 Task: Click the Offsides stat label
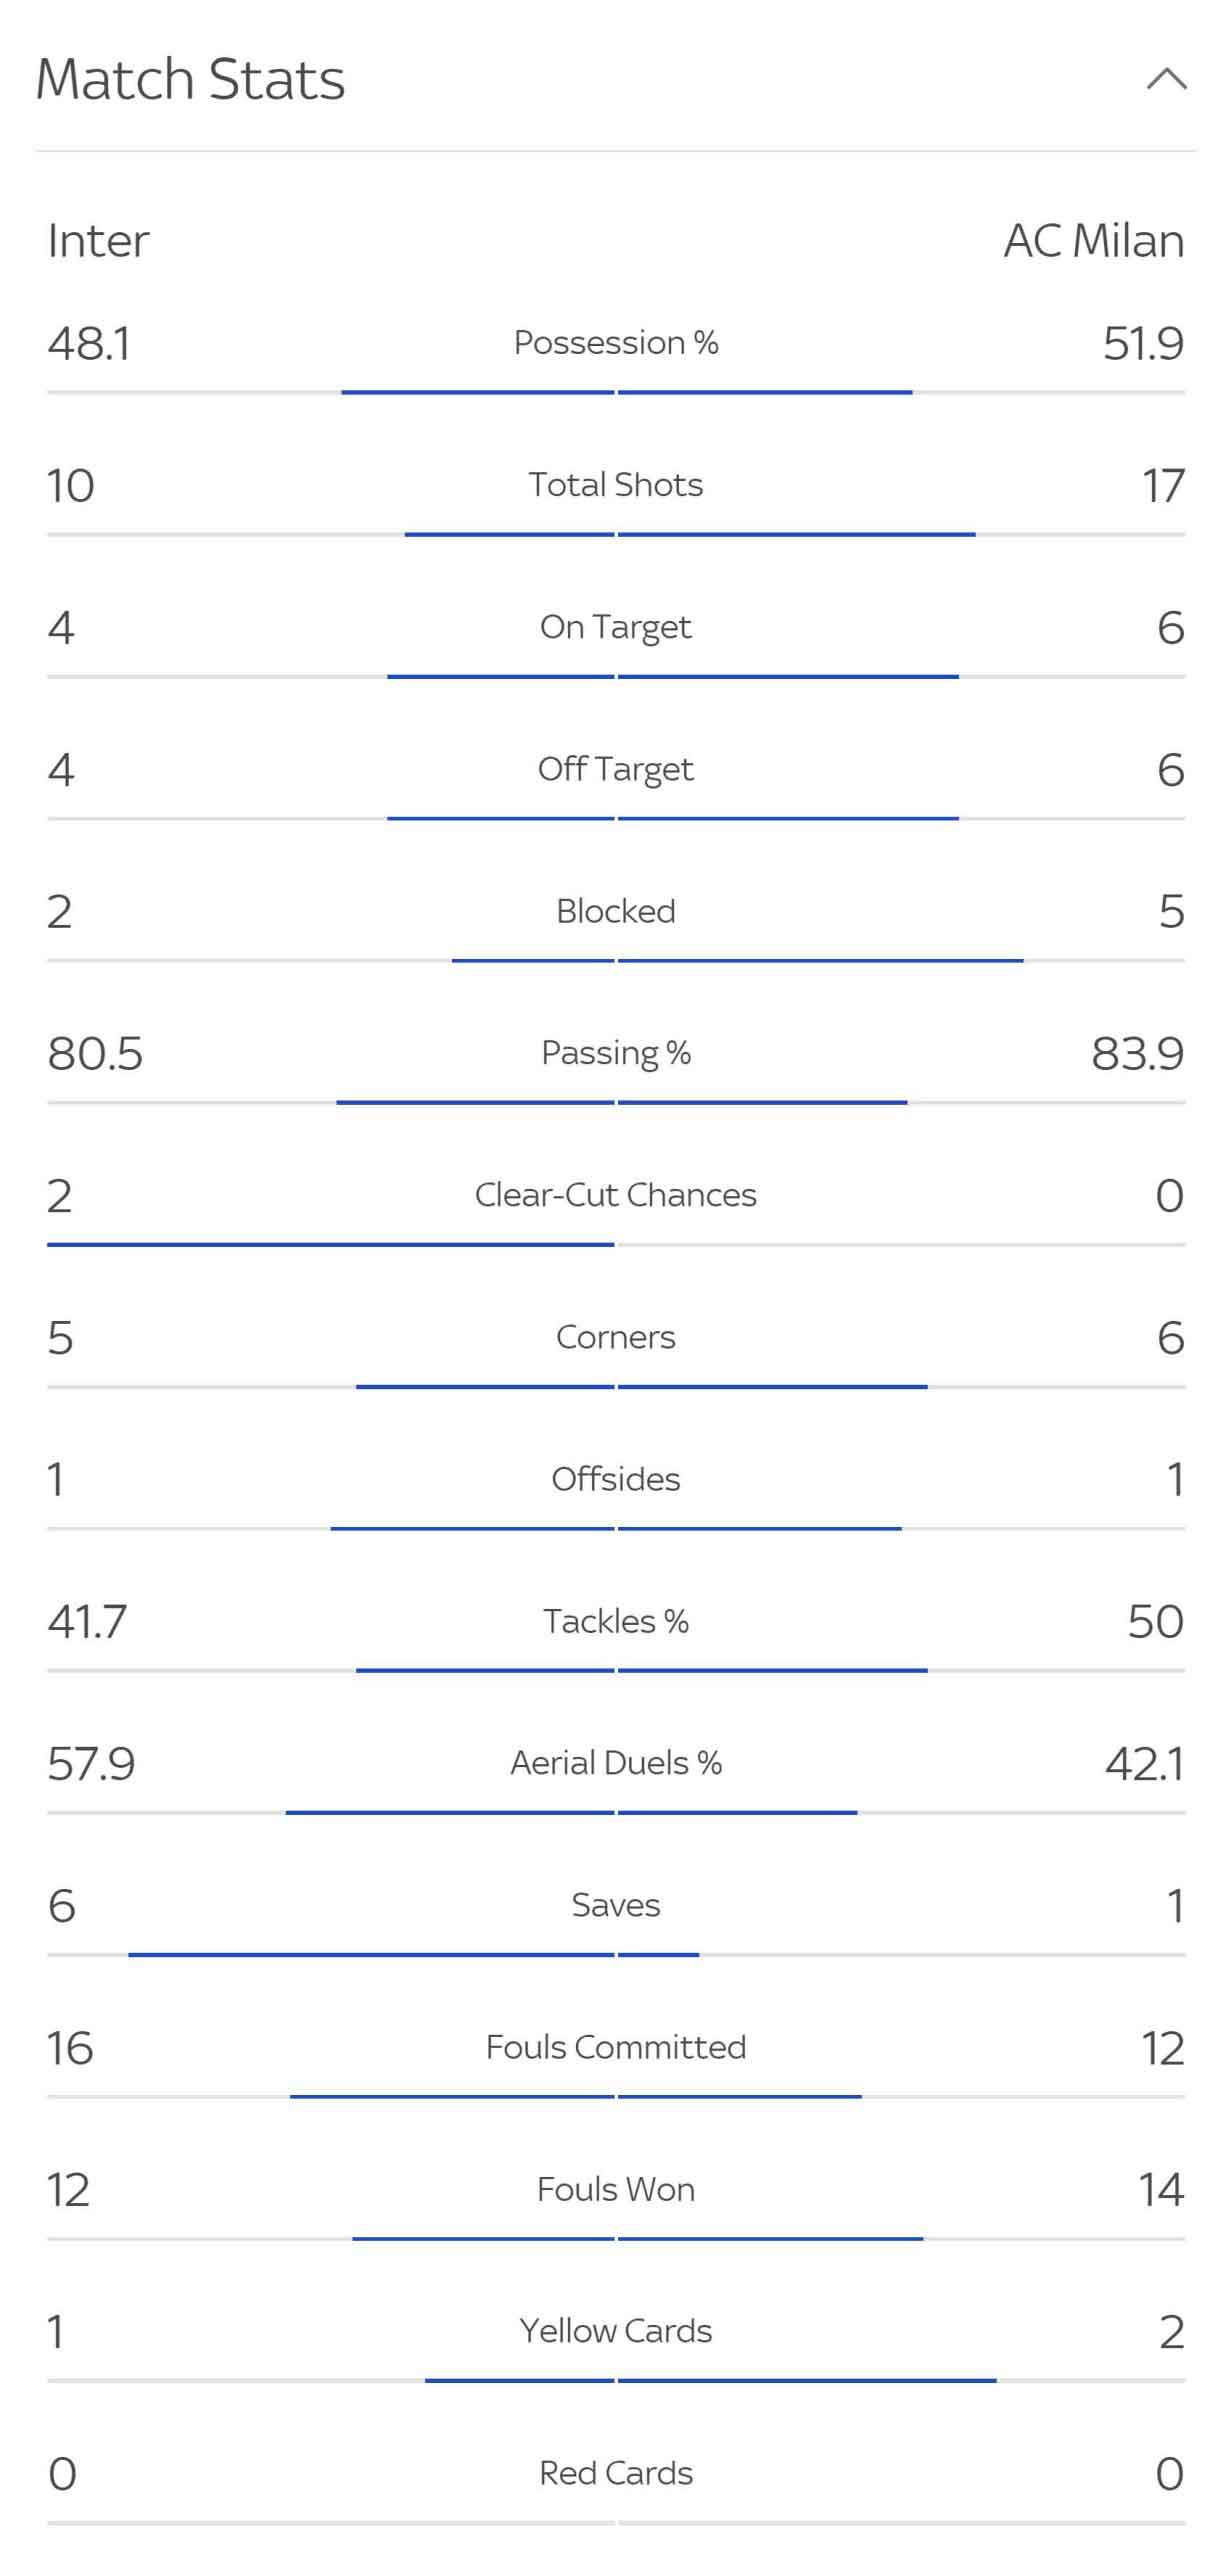click(616, 1479)
